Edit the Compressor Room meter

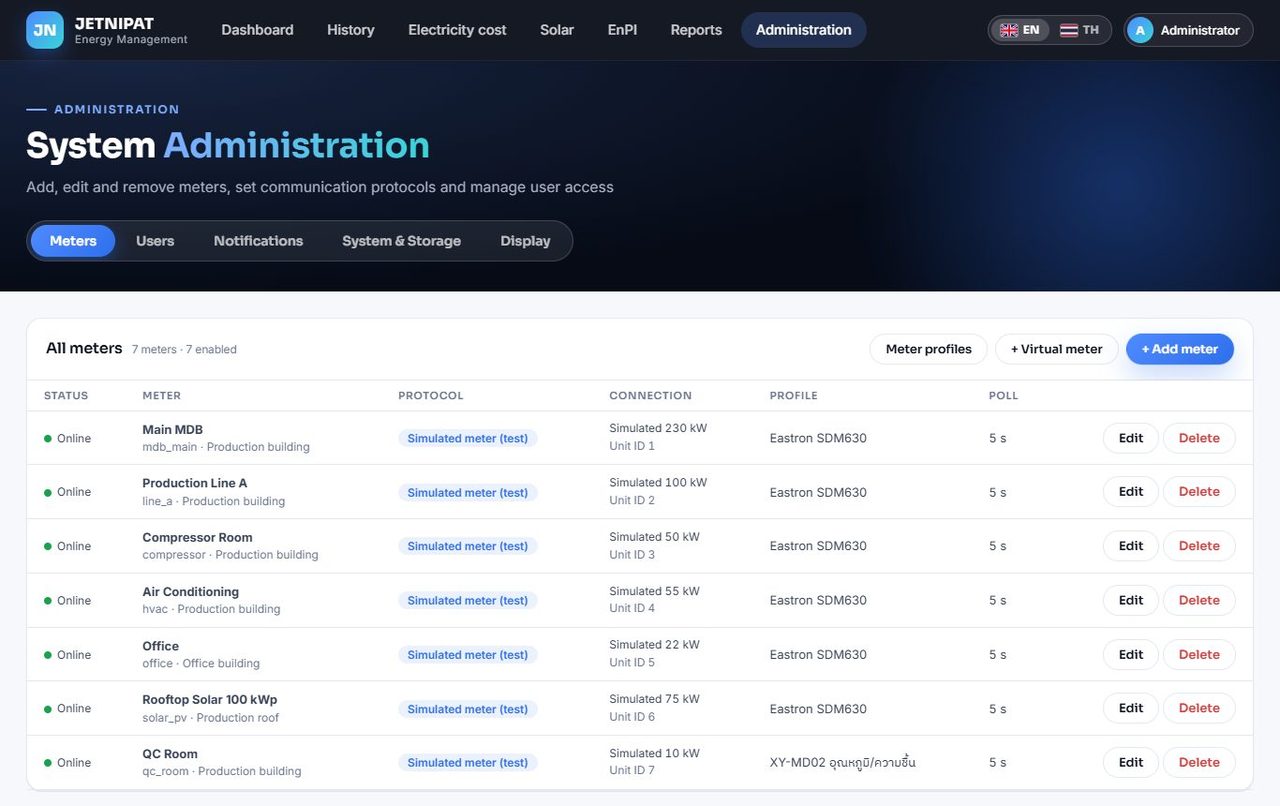(1131, 546)
